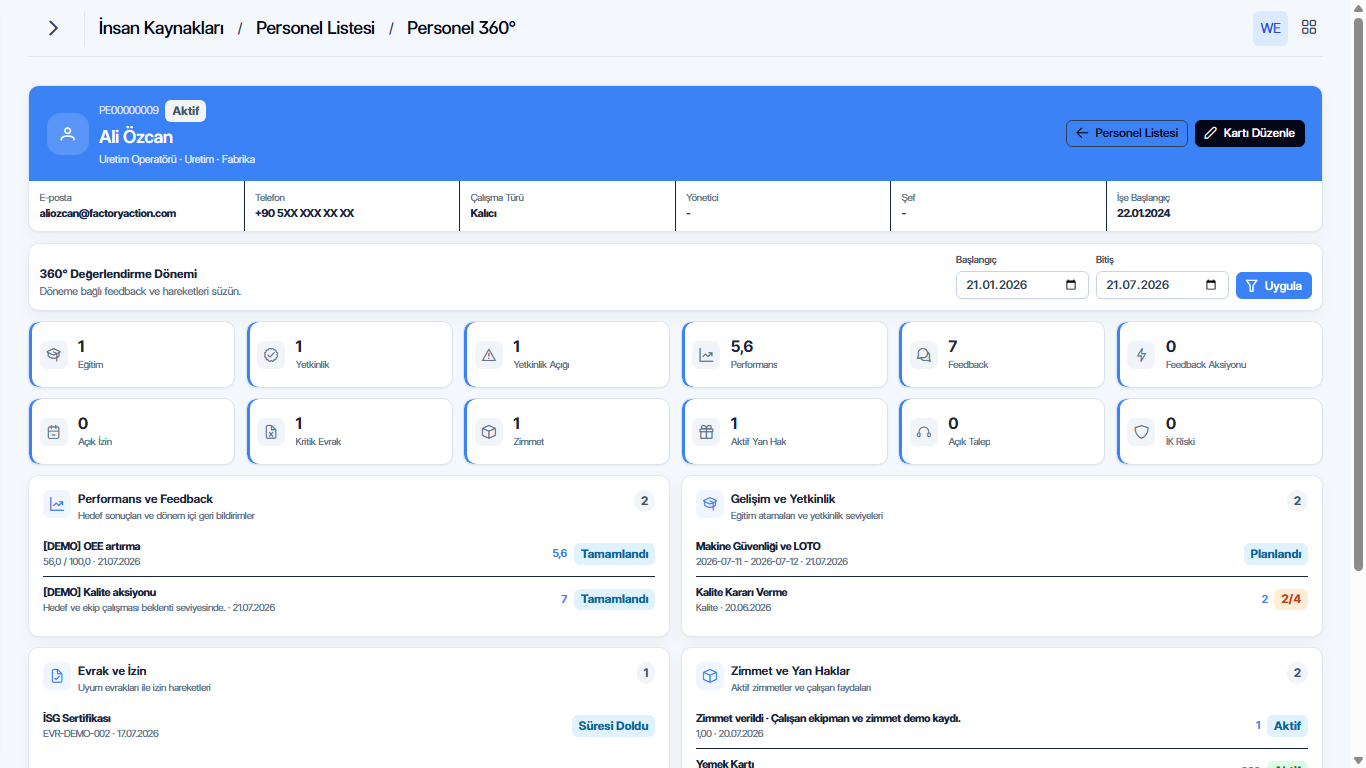Click the İşe Başlangıç date 22.01.2024
Viewport: 1366px width, 768px height.
click(1144, 213)
